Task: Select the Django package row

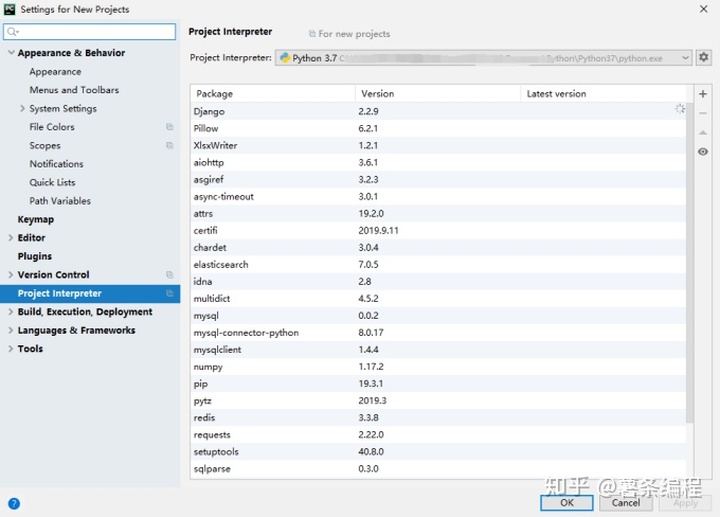Action: pos(439,111)
